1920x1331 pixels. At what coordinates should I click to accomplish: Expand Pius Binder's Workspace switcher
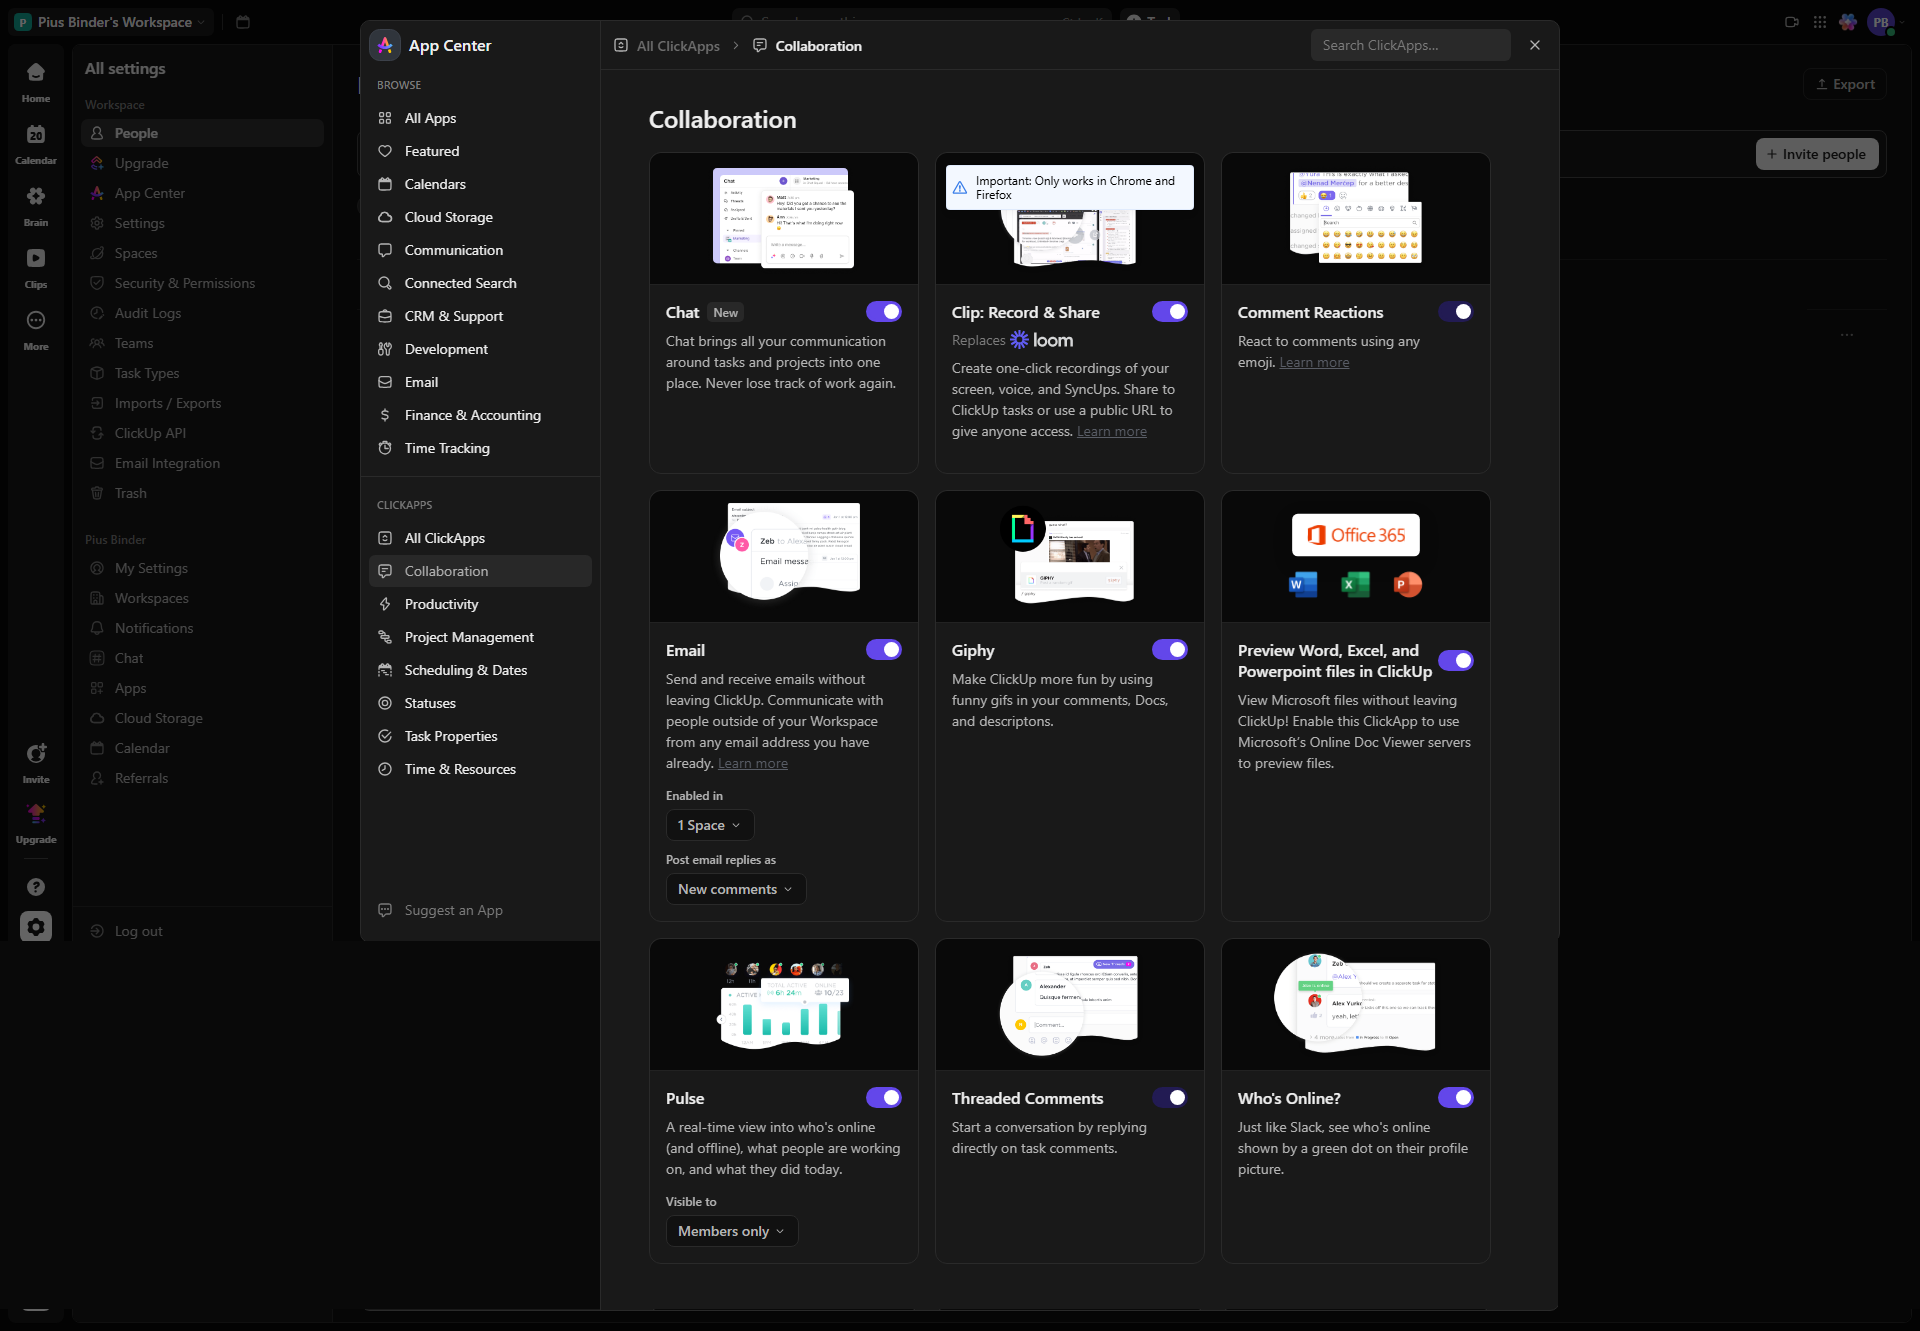coord(111,22)
